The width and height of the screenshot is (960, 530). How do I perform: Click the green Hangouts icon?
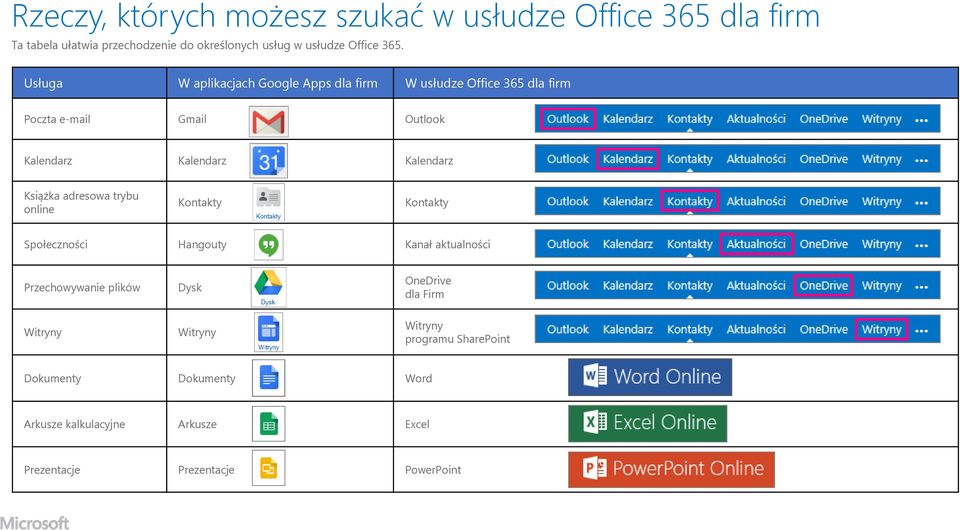click(269, 245)
